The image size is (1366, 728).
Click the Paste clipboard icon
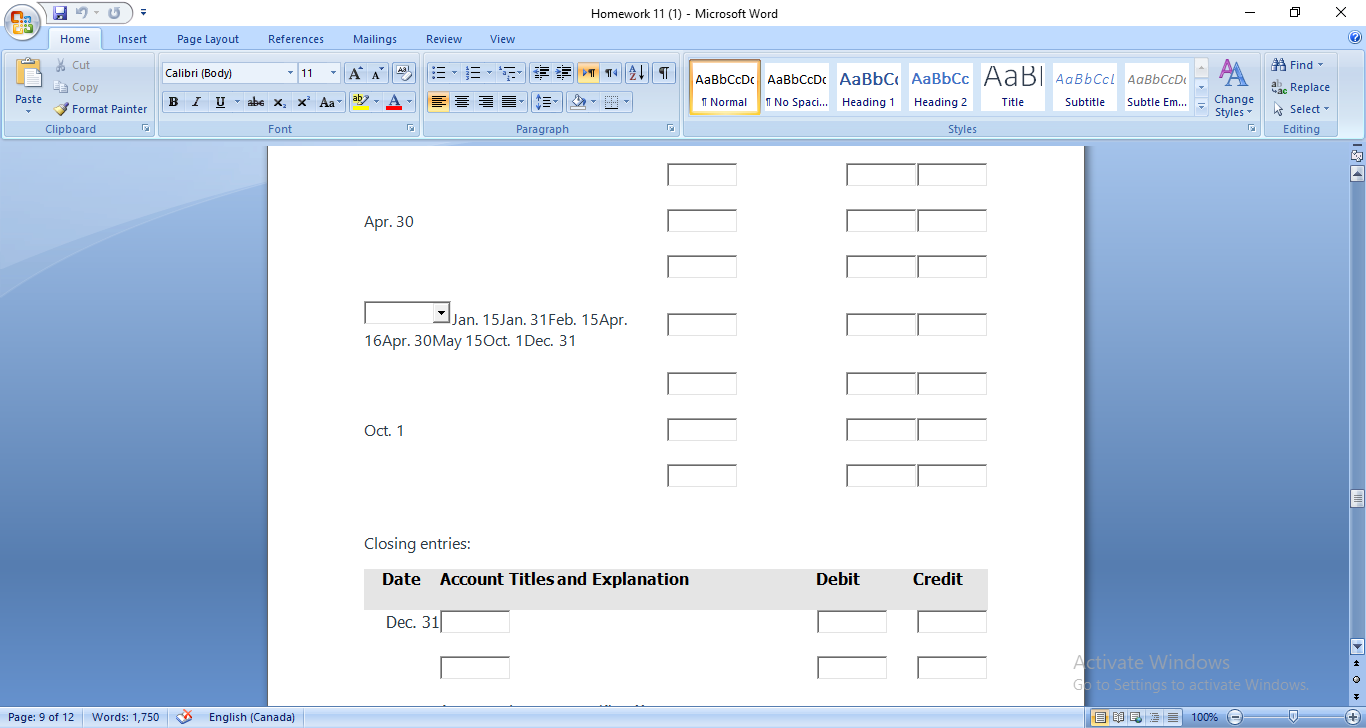tap(29, 73)
